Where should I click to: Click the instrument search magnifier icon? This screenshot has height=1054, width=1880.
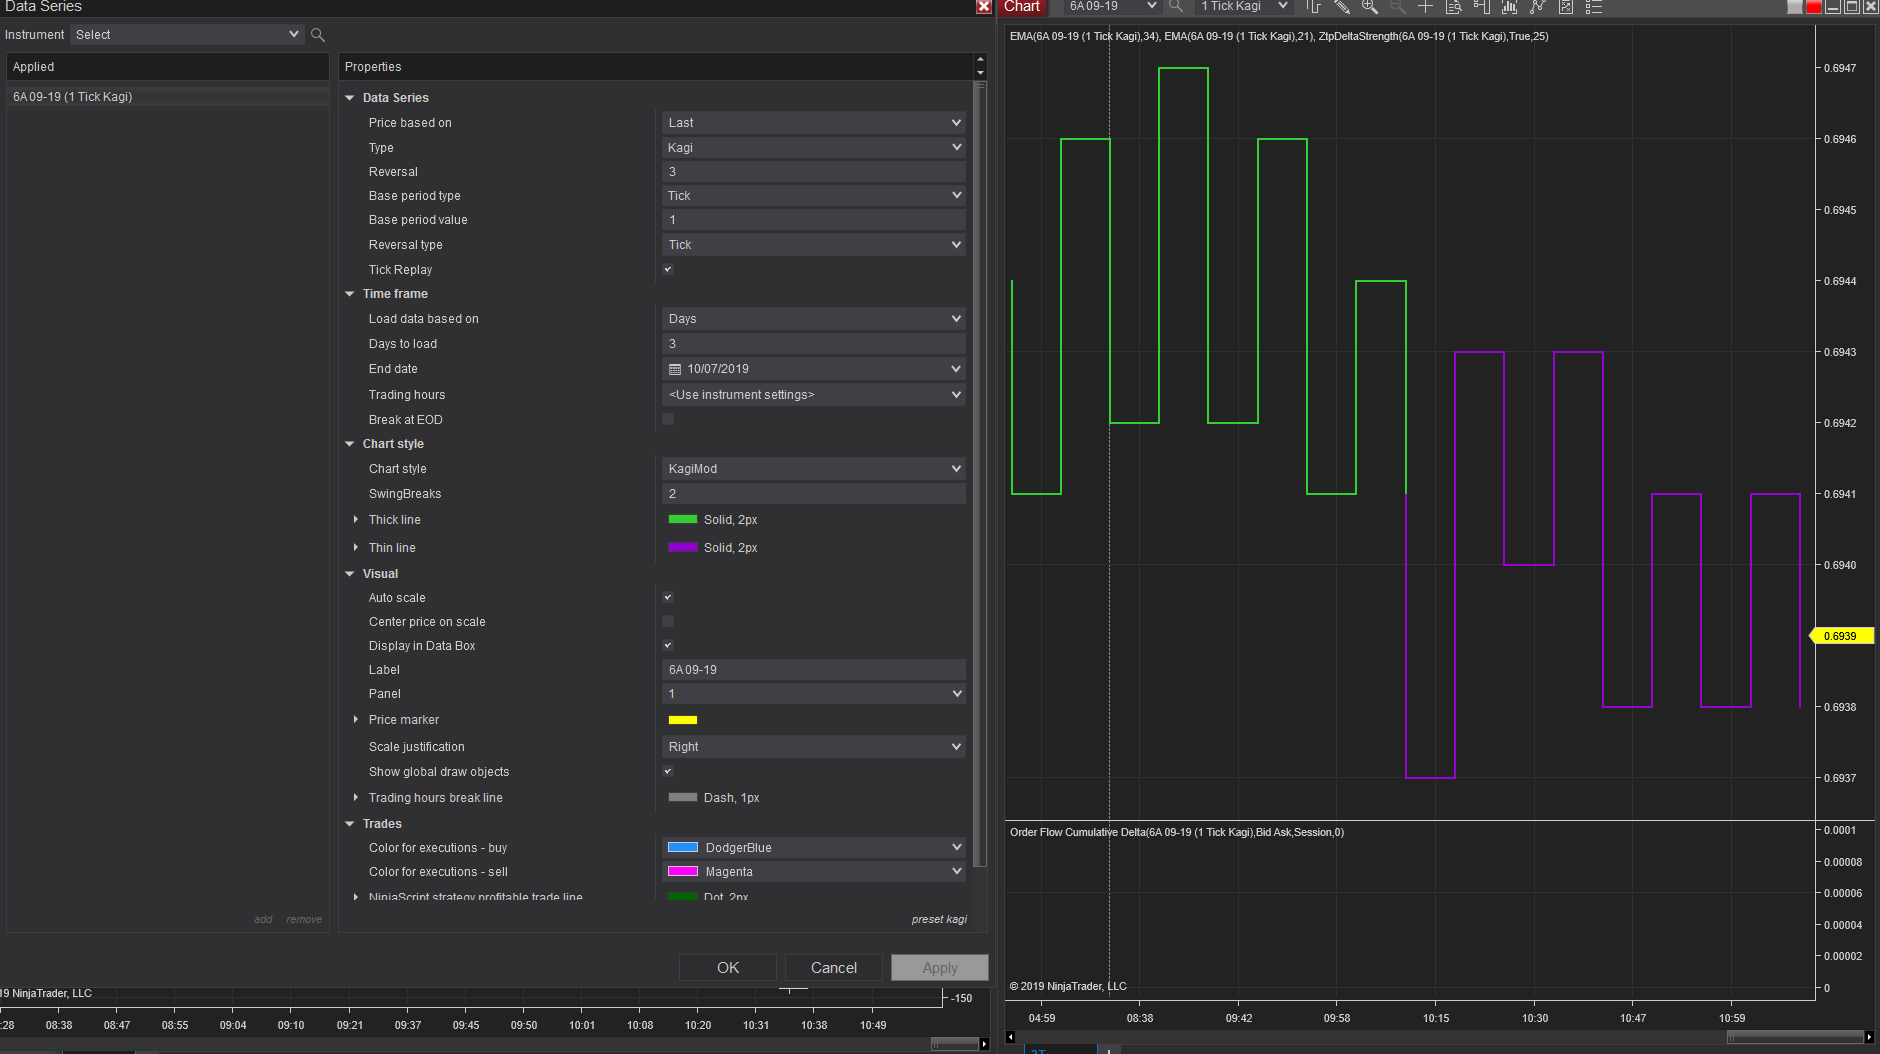[x=318, y=35]
